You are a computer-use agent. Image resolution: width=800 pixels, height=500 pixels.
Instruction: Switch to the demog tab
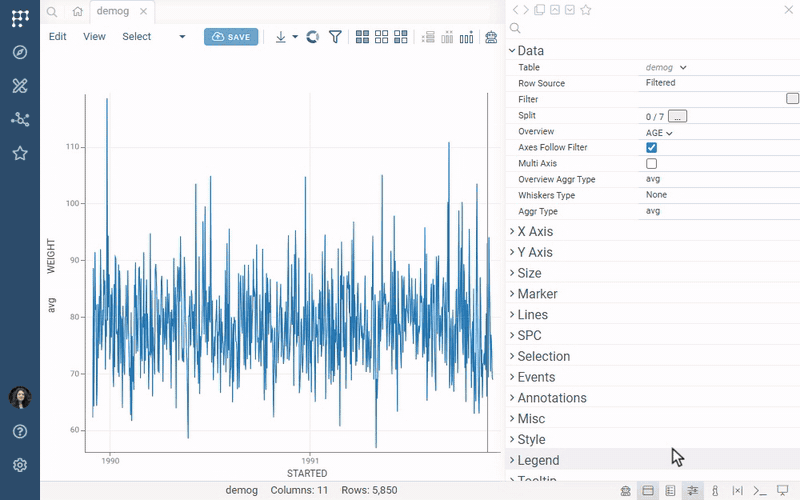pos(113,11)
